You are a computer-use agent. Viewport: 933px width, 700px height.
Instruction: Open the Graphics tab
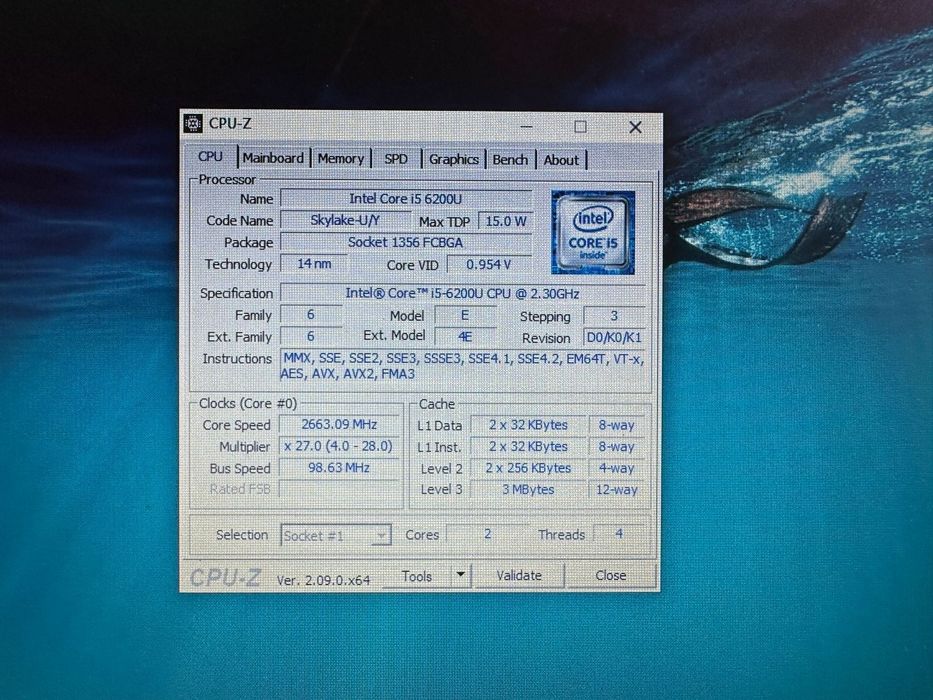(x=453, y=160)
